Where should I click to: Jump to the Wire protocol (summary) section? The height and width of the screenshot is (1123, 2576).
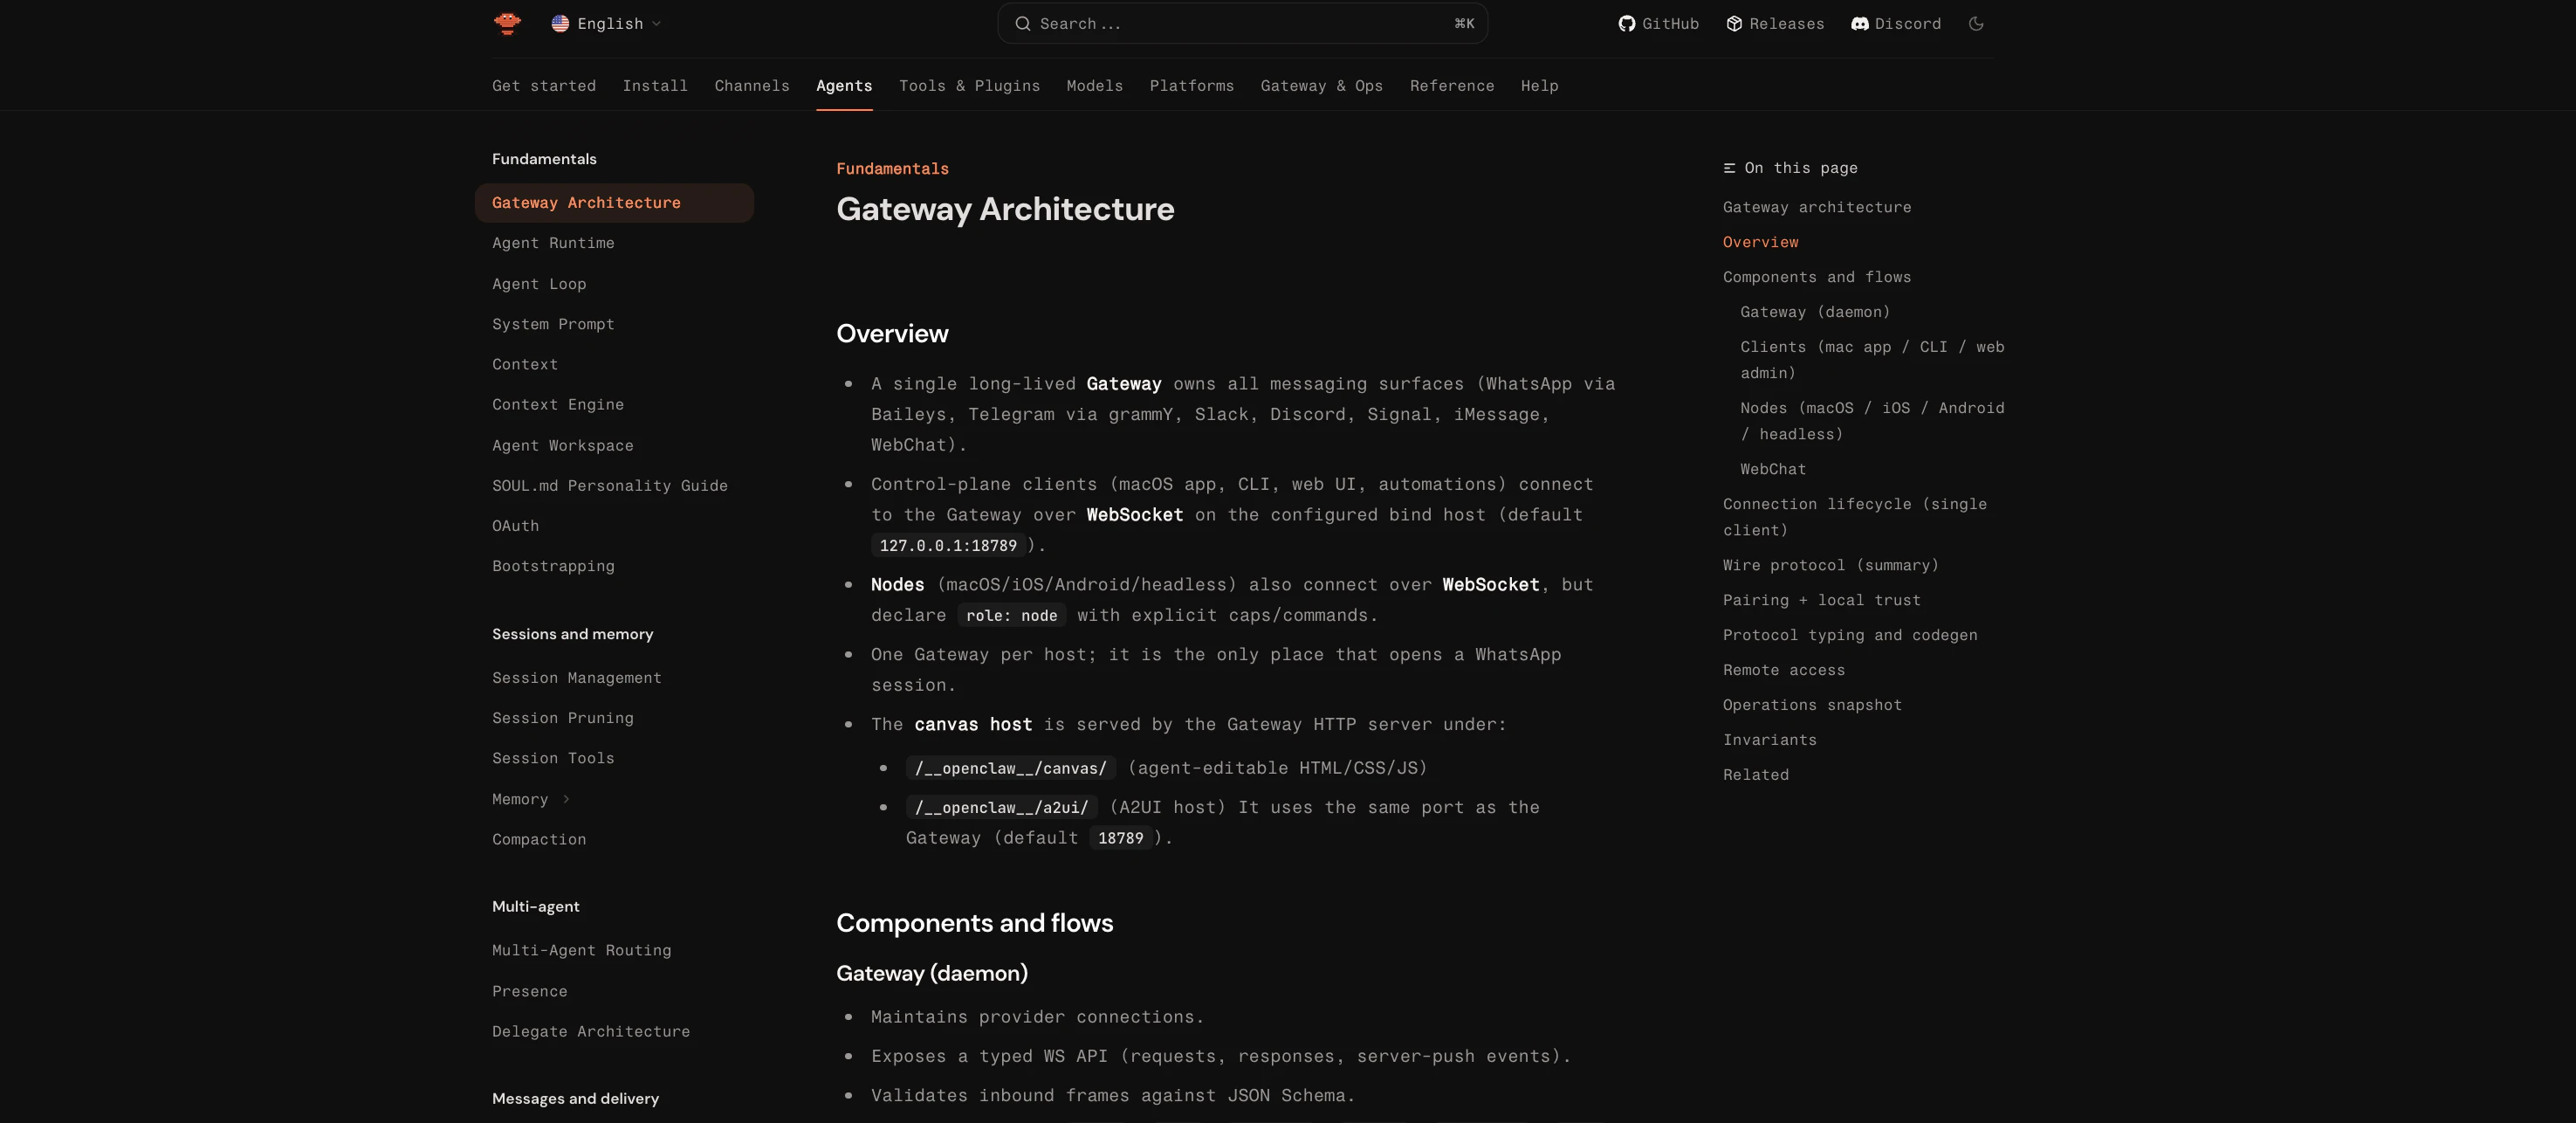[x=1830, y=565]
